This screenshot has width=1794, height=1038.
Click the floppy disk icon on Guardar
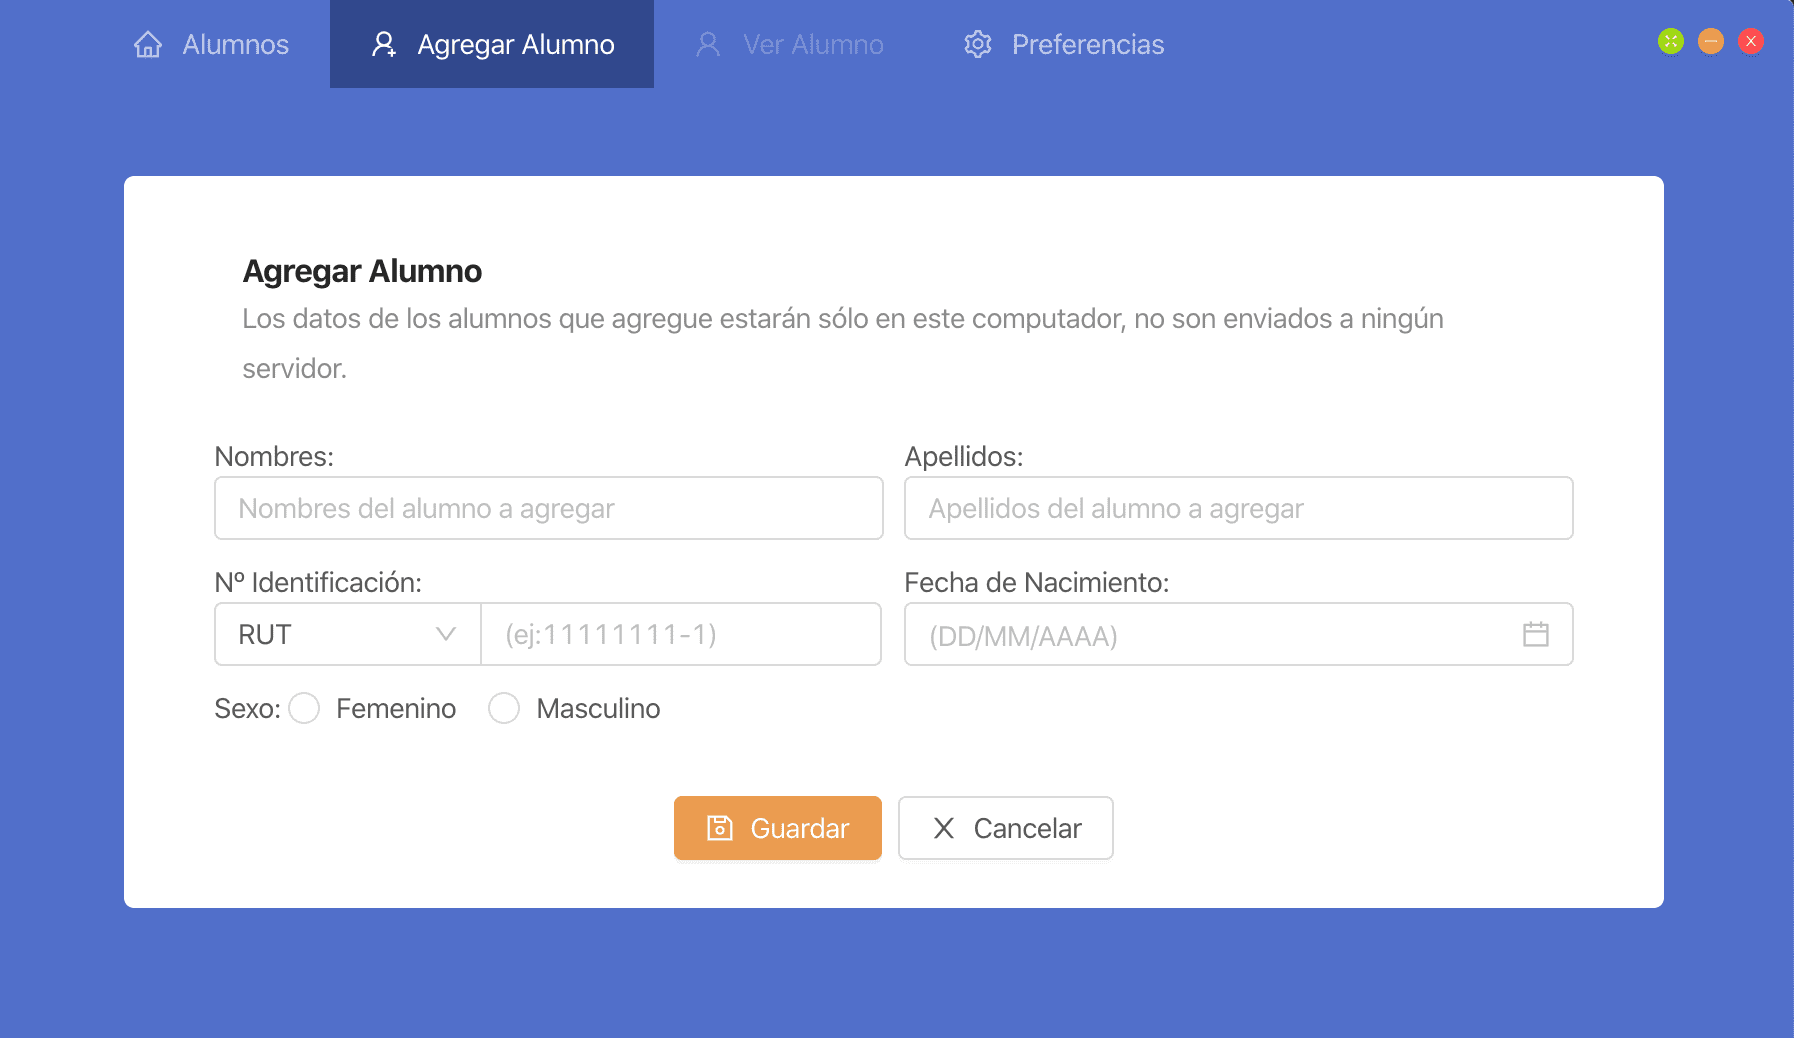(720, 828)
